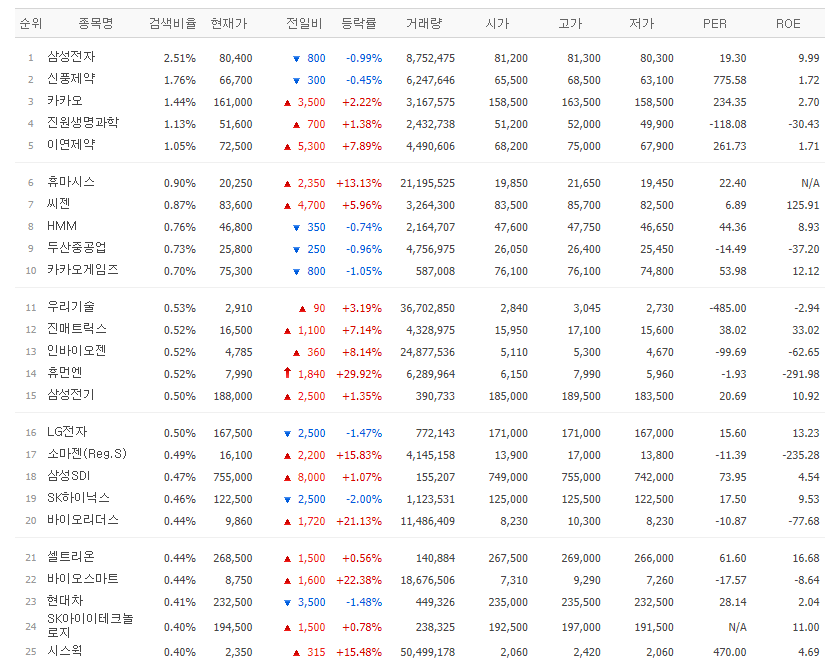
Task: Click the 시가 column header
Action: (497, 23)
